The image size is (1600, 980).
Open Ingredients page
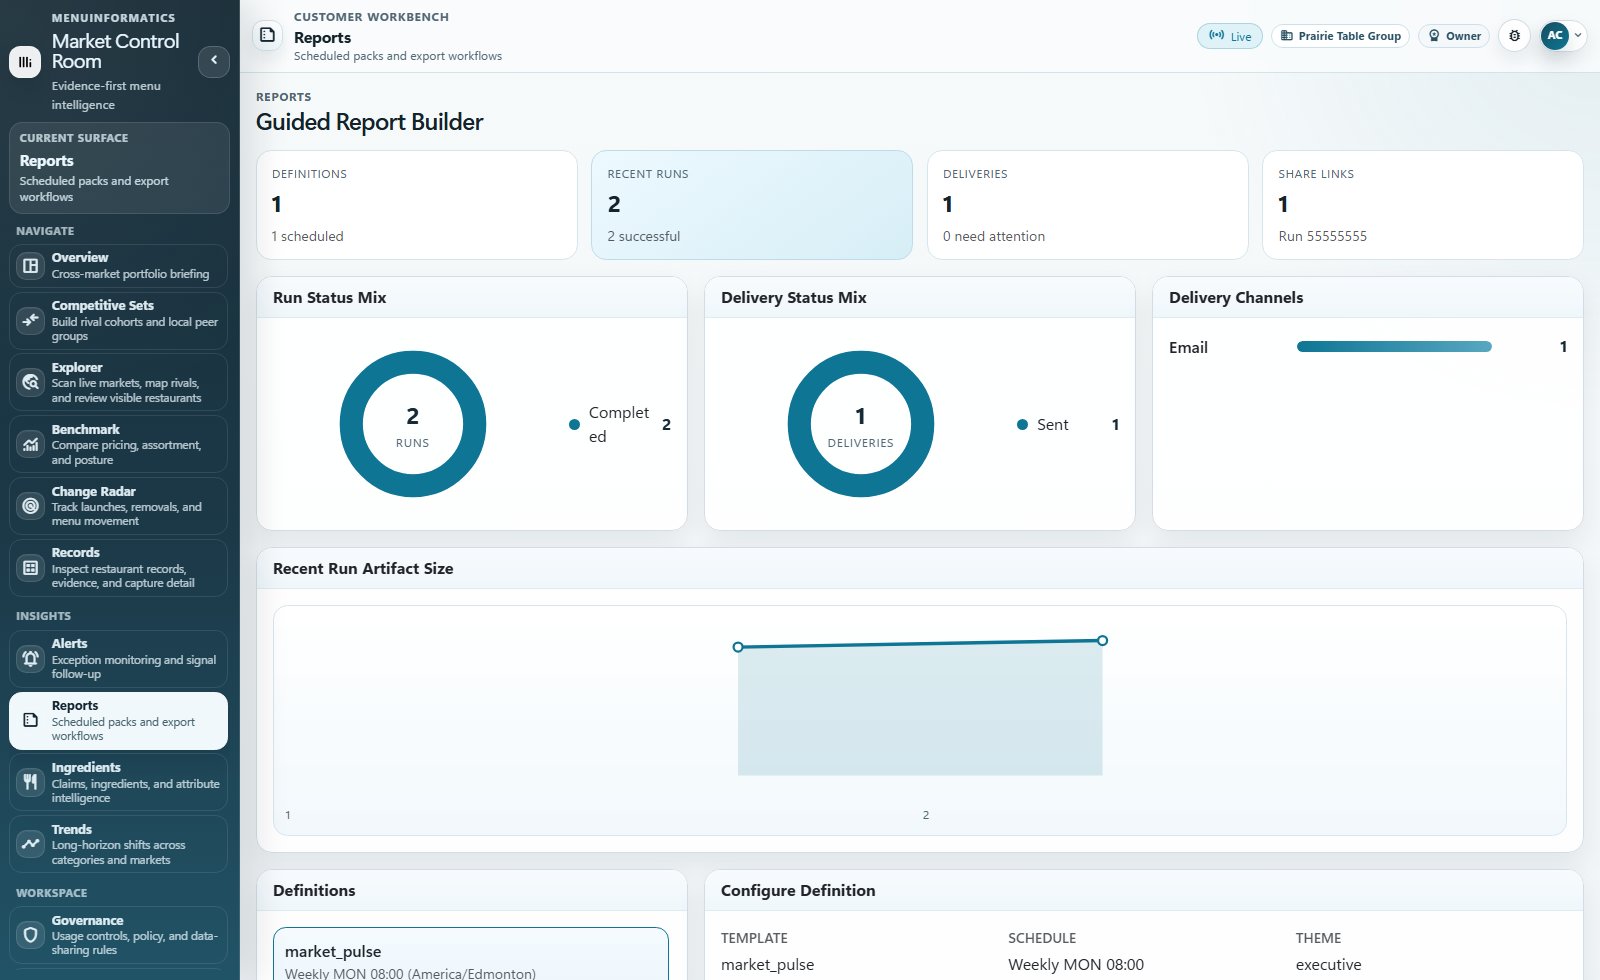(x=118, y=782)
